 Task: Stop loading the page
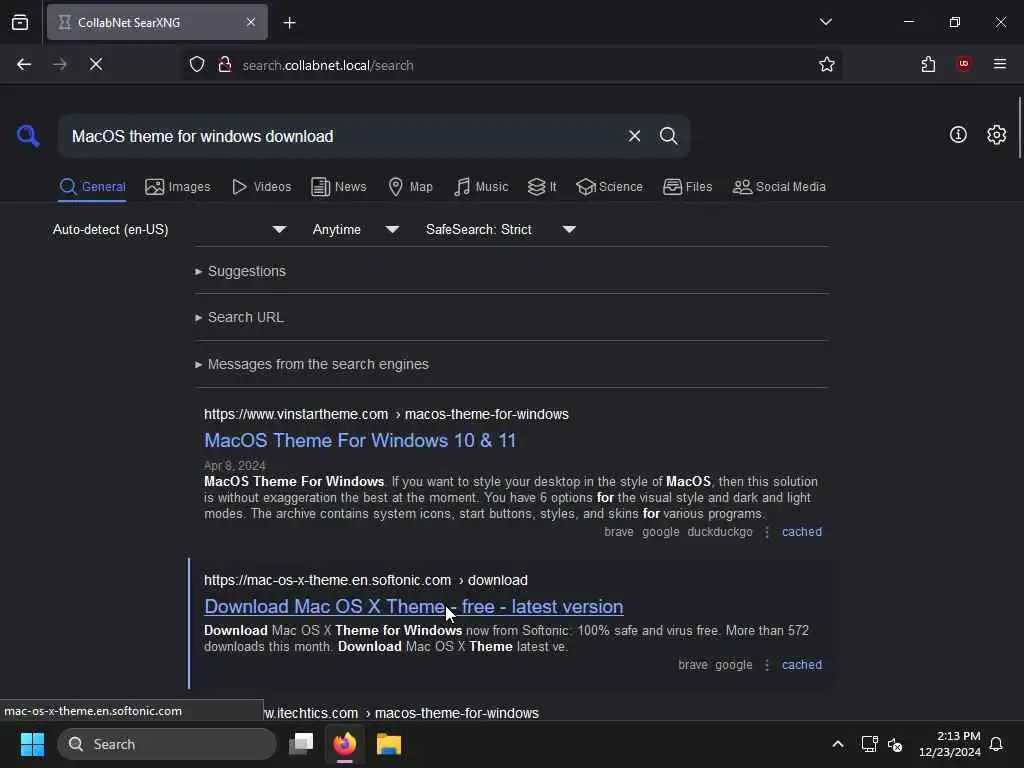tap(96, 65)
